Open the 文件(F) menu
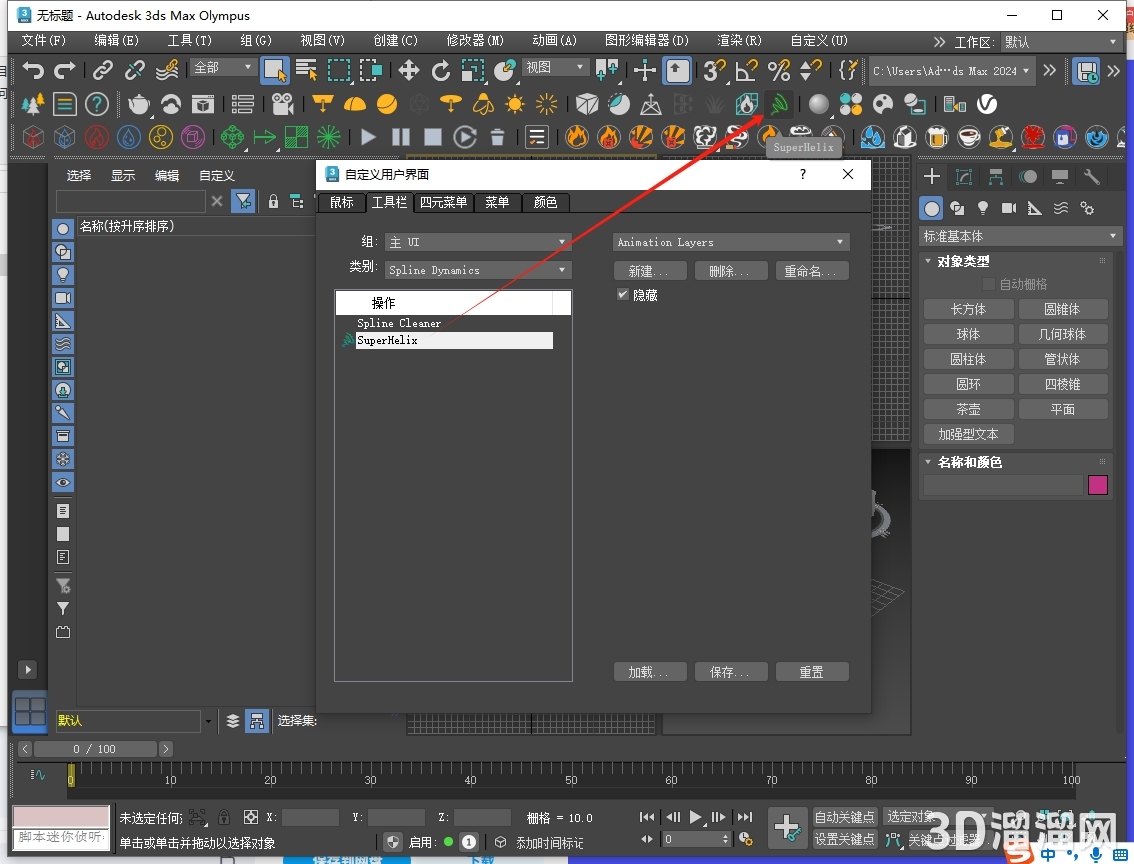 [43, 40]
